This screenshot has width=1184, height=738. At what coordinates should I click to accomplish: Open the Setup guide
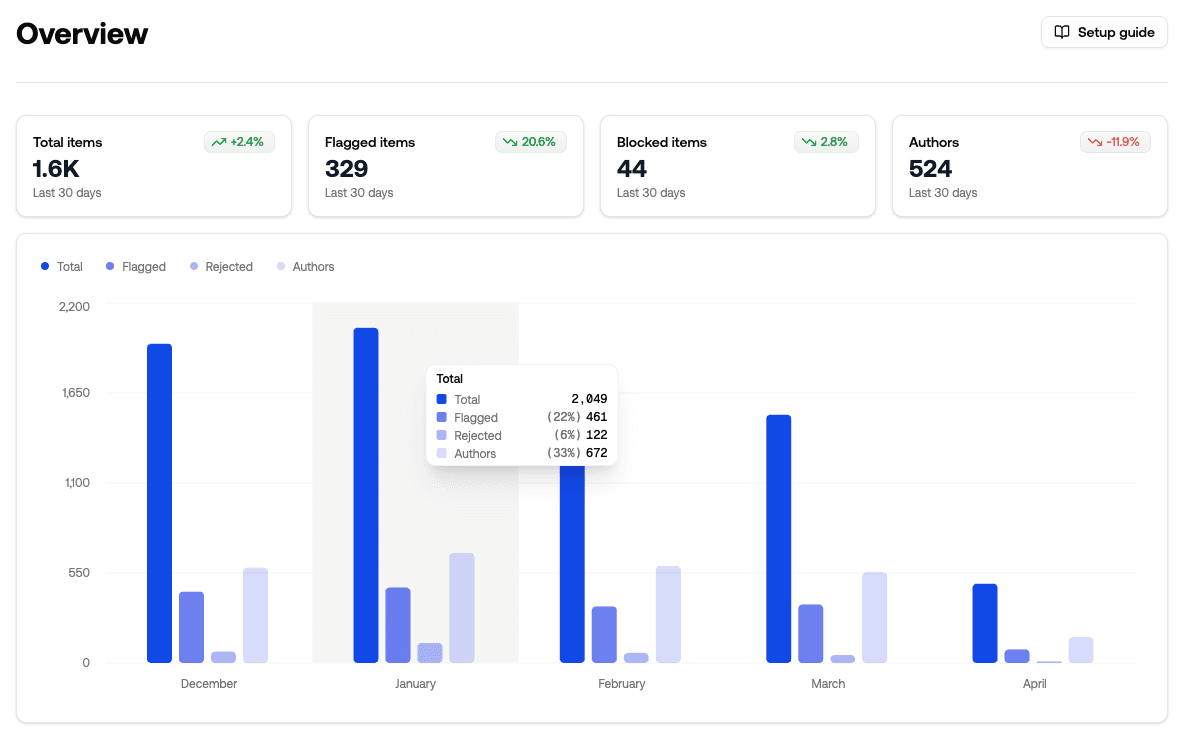click(1104, 32)
